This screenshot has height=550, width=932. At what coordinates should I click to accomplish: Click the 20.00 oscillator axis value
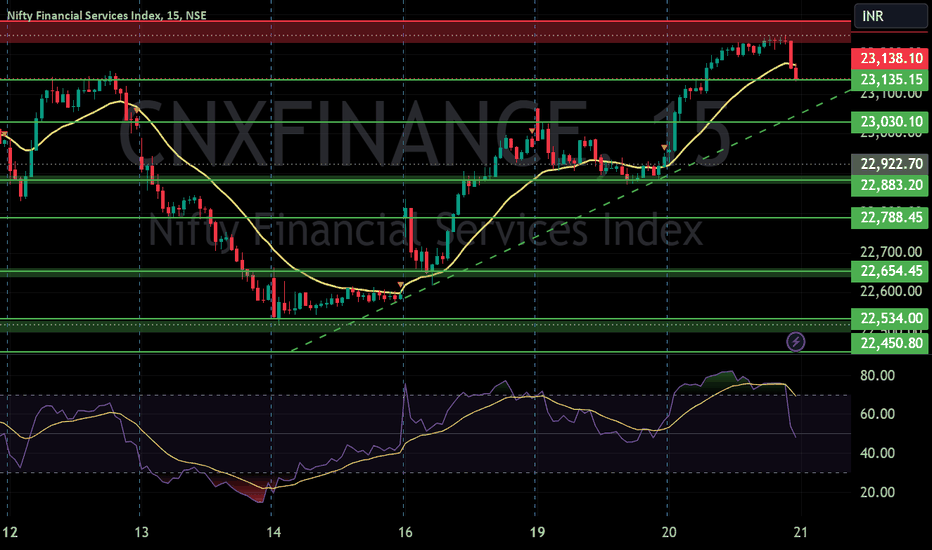pos(877,492)
